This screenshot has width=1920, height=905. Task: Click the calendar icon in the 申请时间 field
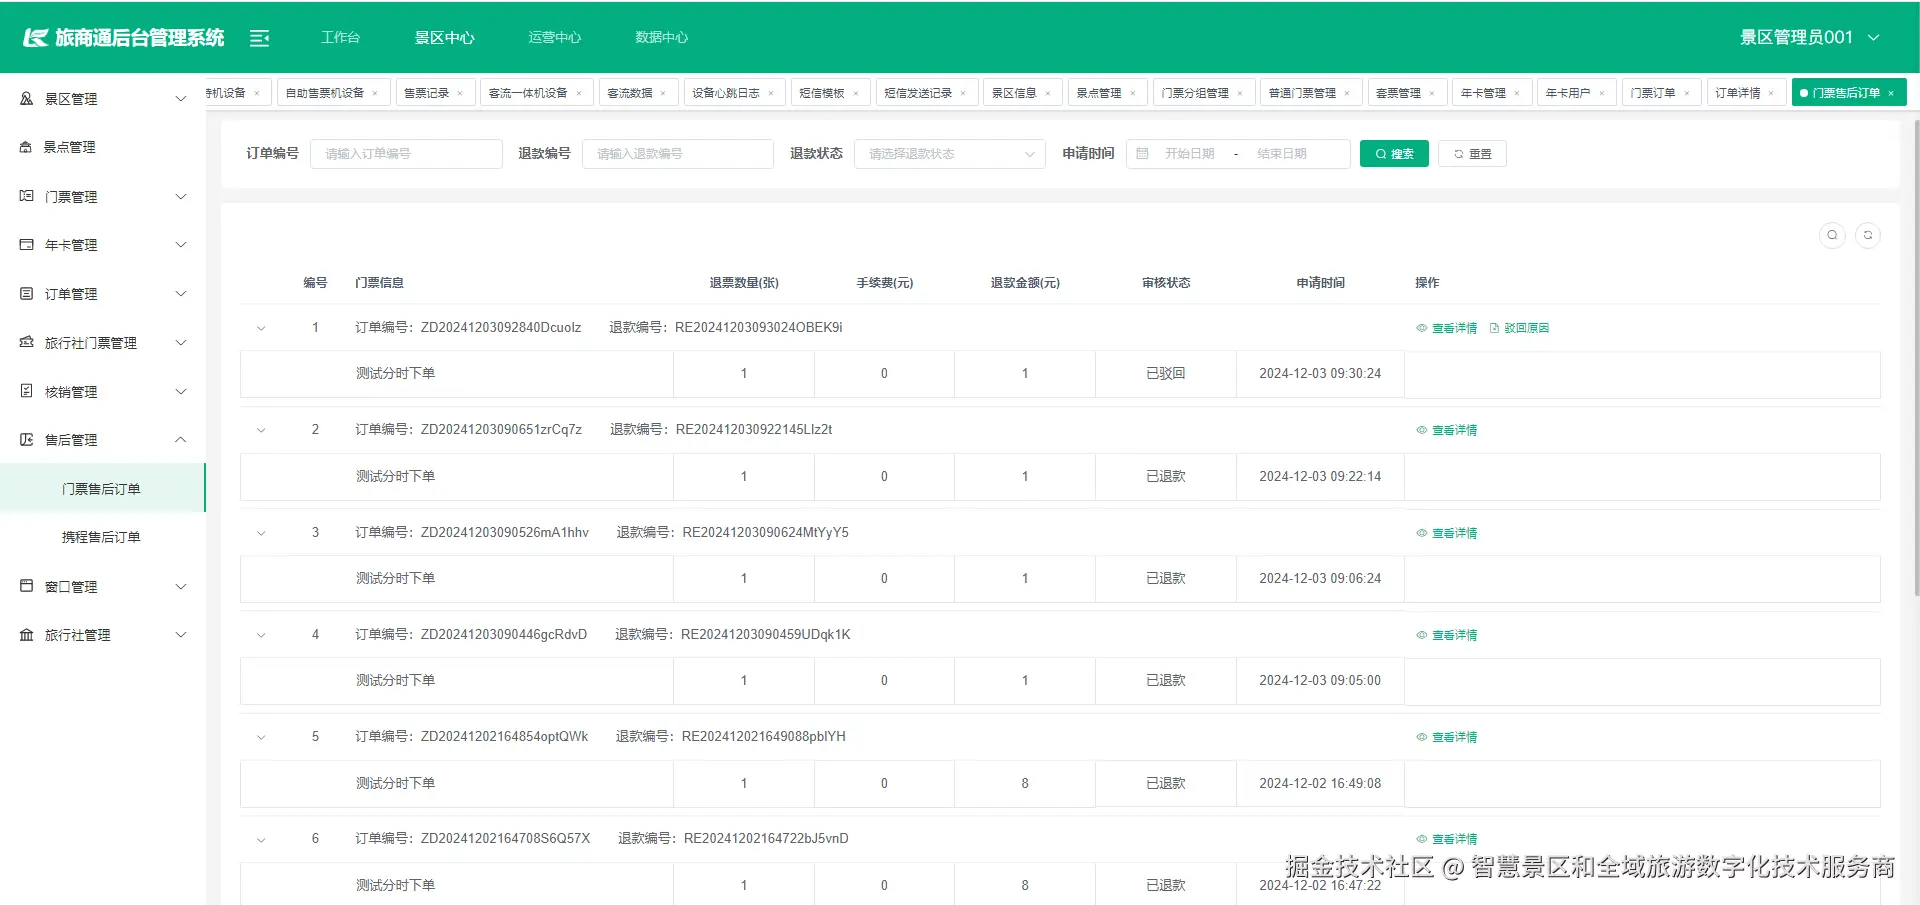(1143, 153)
